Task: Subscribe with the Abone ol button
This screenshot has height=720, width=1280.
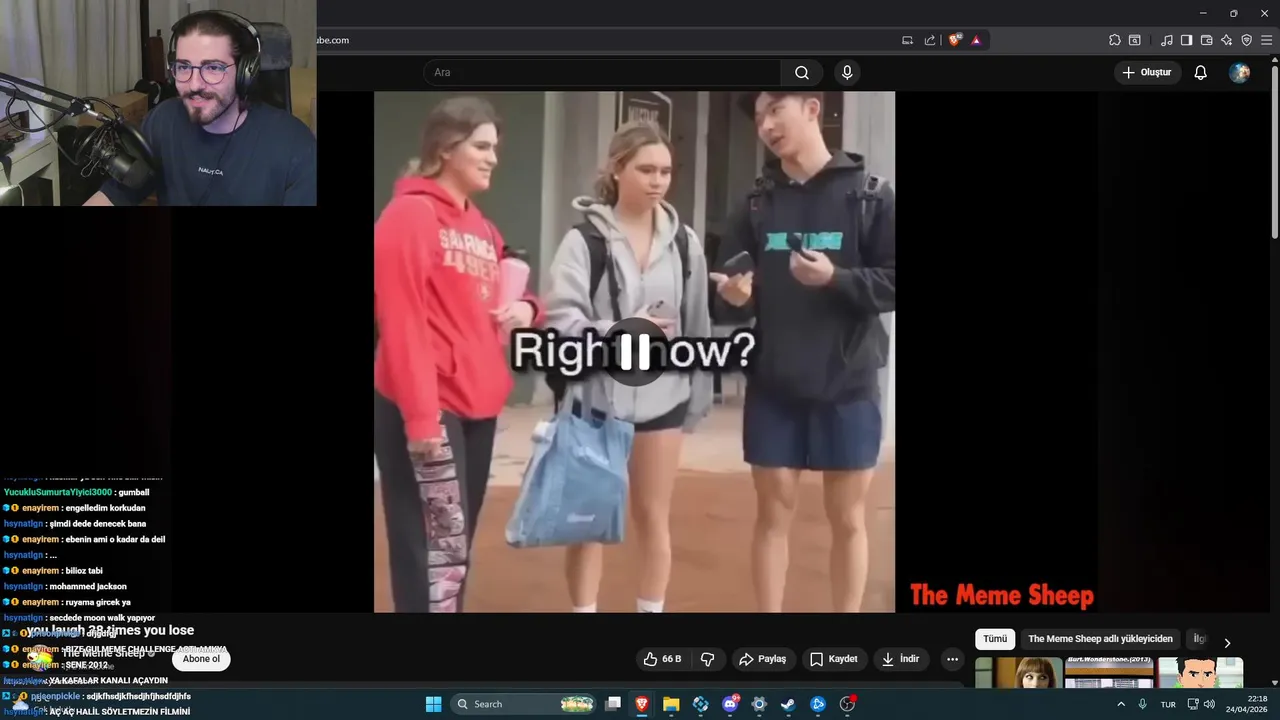Action: pyautogui.click(x=201, y=659)
